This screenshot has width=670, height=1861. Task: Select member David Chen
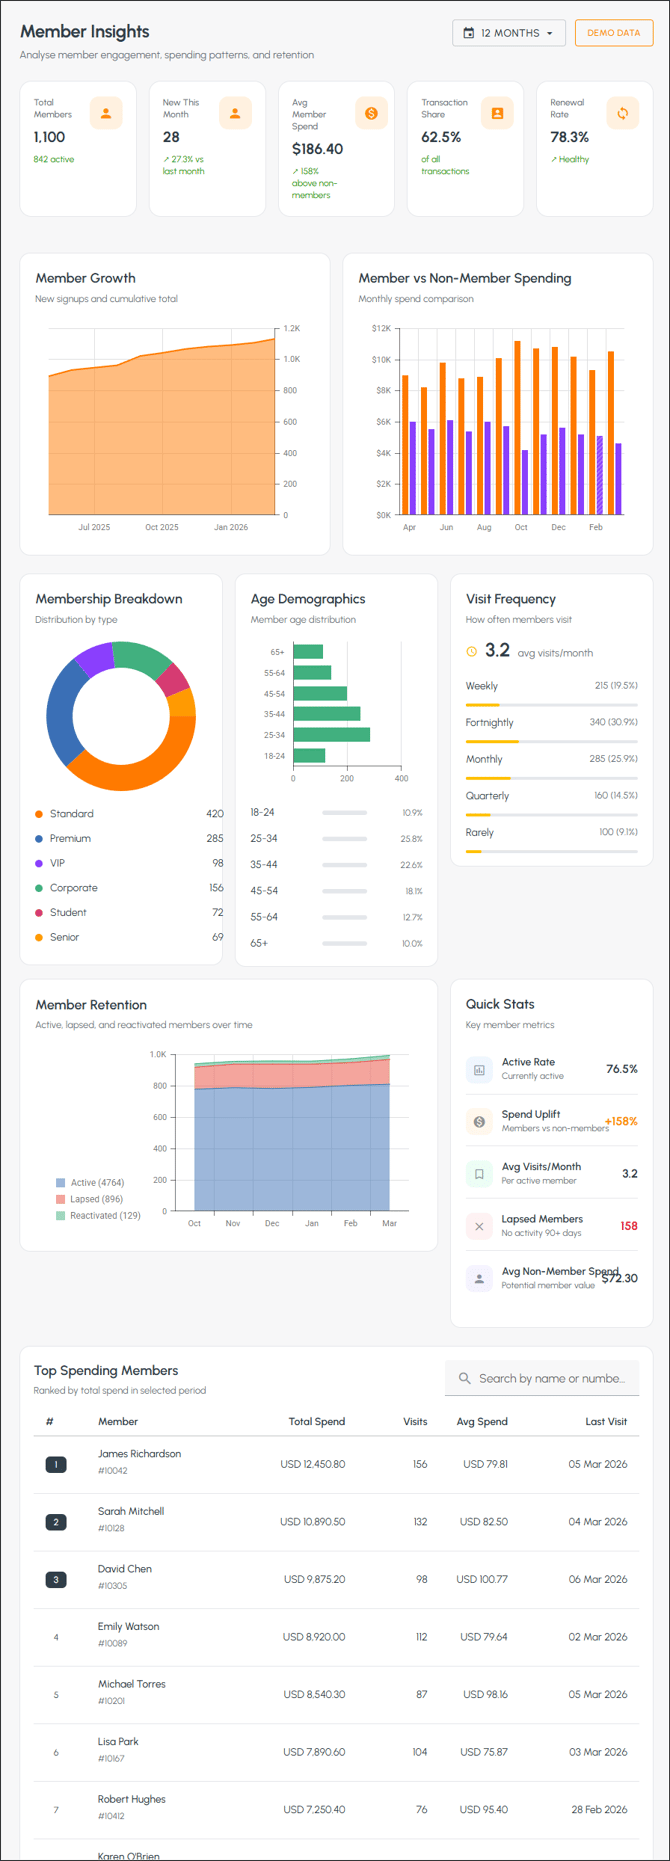pos(125,1569)
